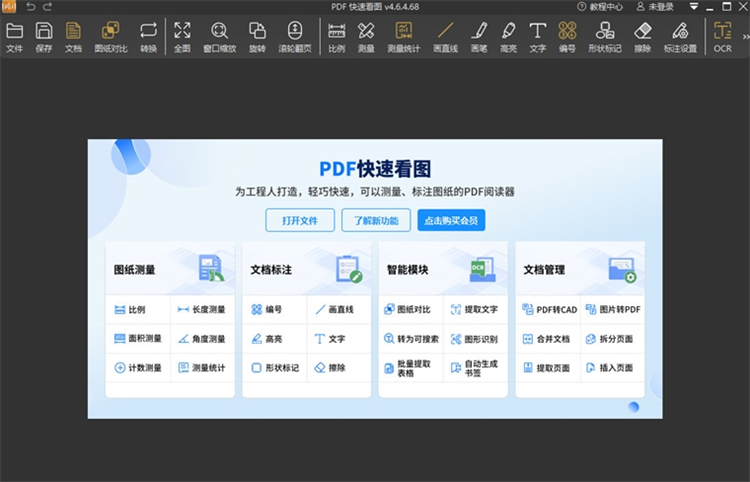This screenshot has height=482, width=750.
Task: Select the 测量 measure tool in toolbar
Action: point(366,36)
